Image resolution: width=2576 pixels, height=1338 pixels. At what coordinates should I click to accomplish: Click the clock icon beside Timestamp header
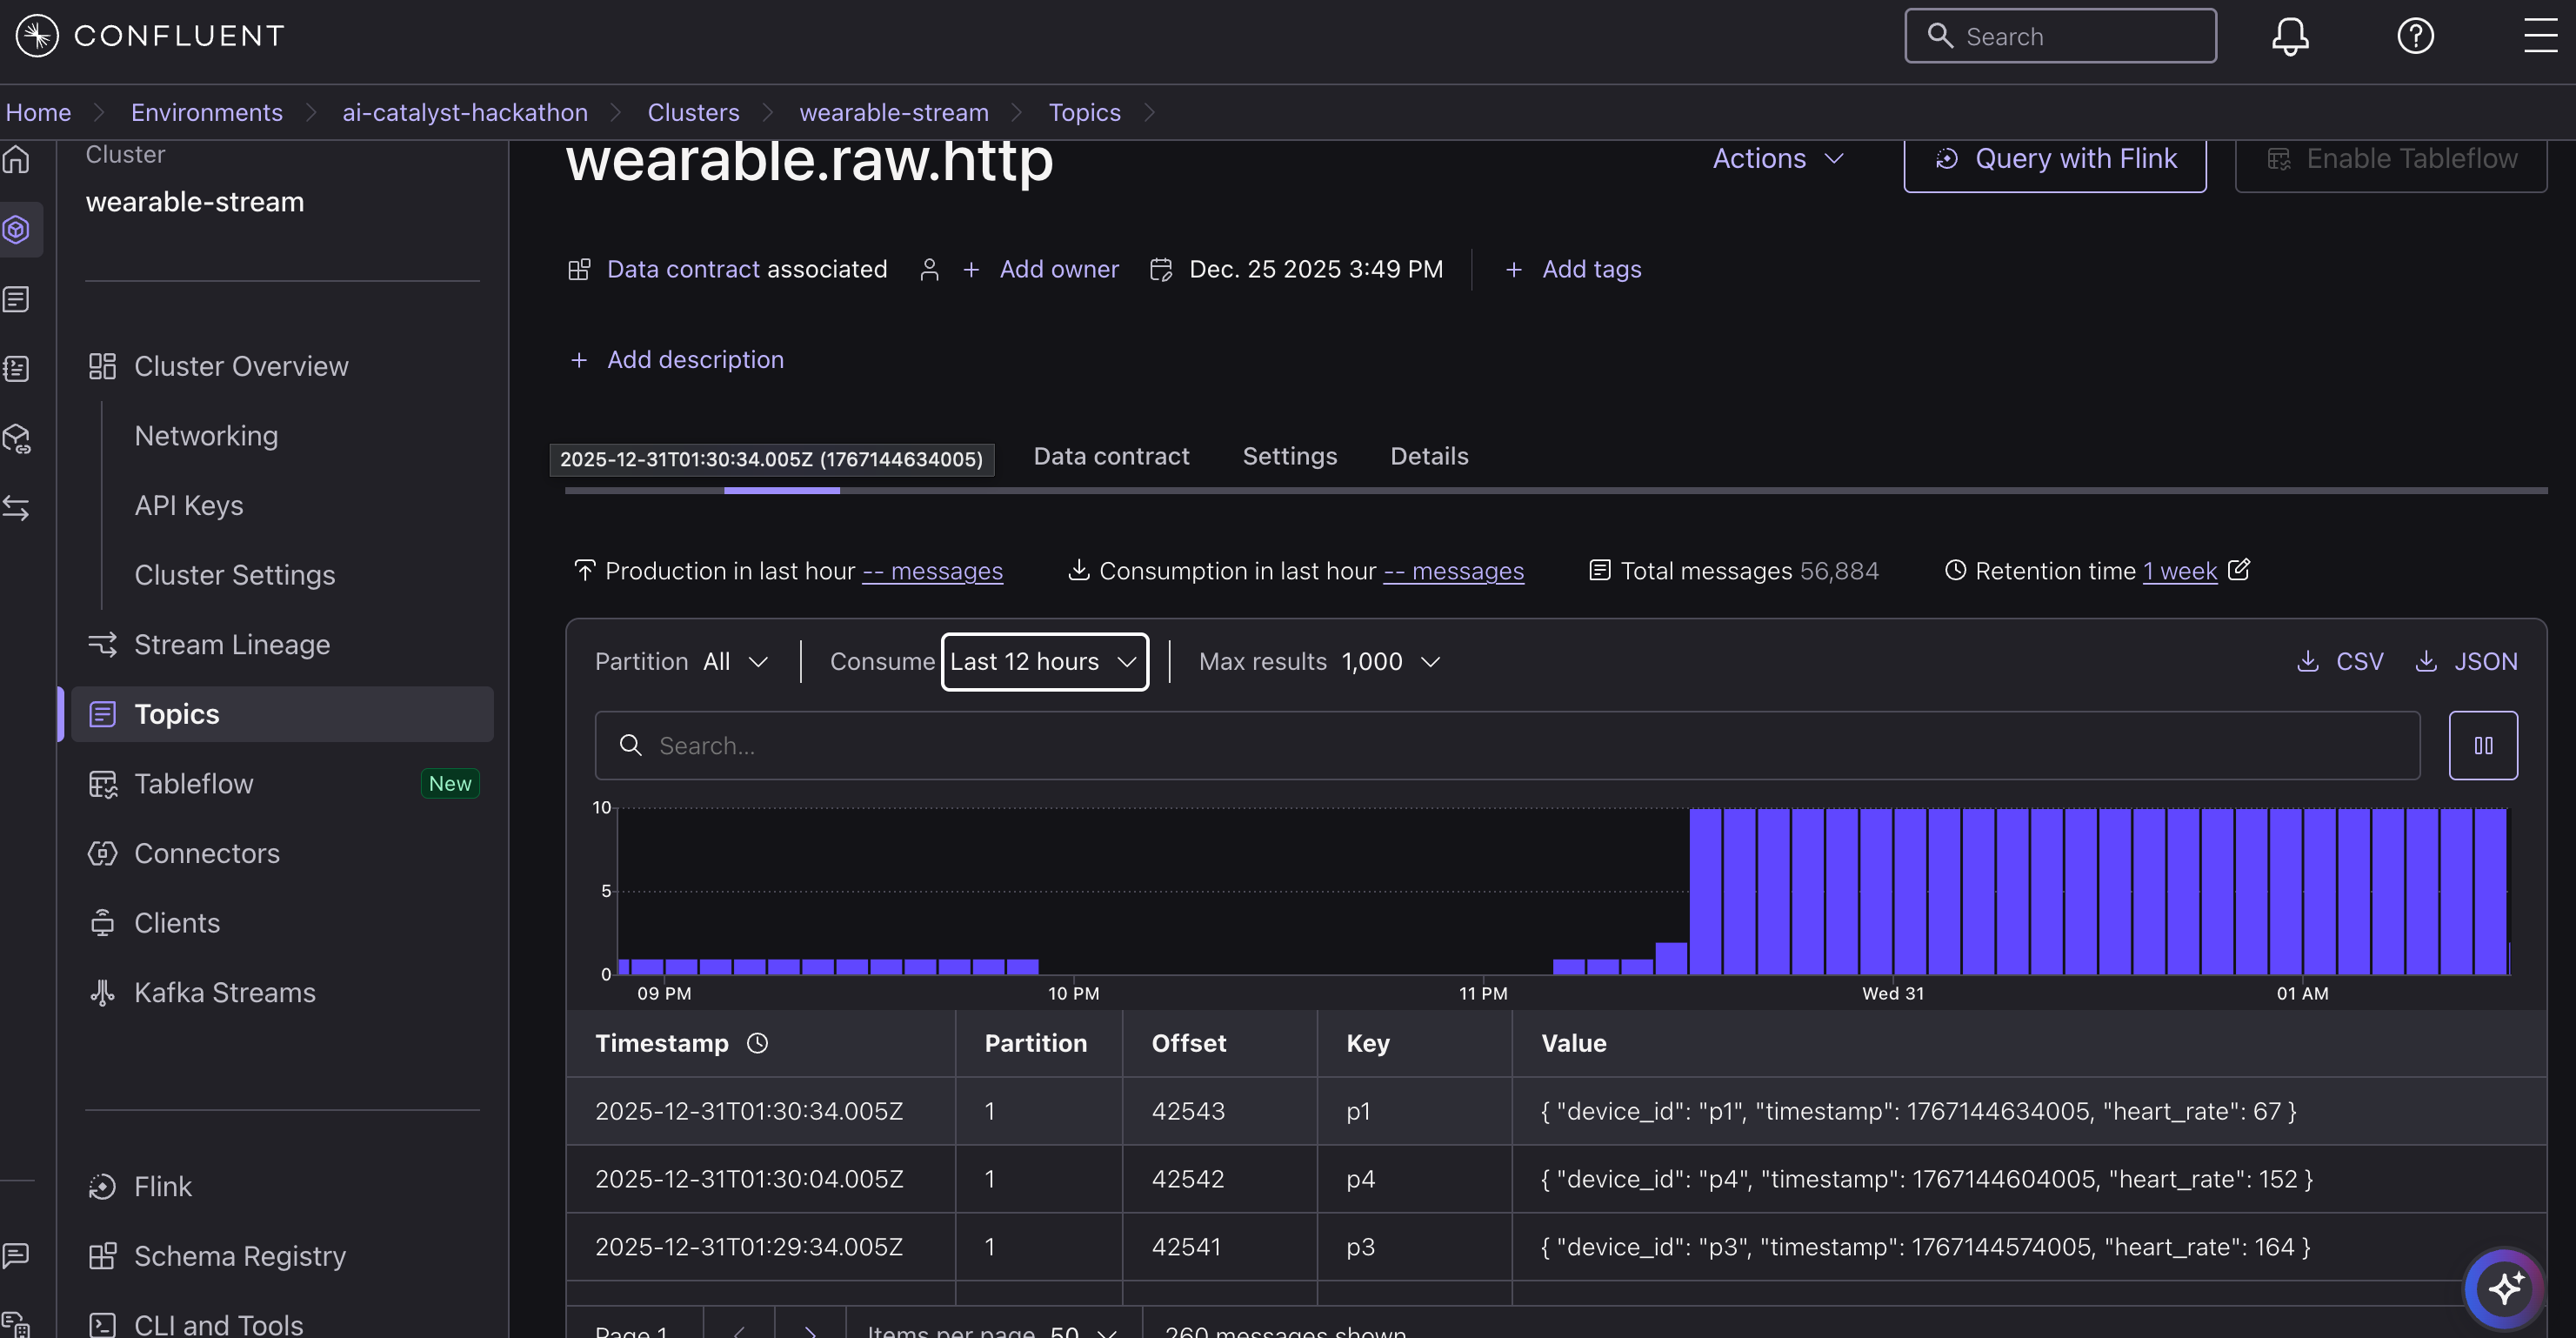click(758, 1043)
